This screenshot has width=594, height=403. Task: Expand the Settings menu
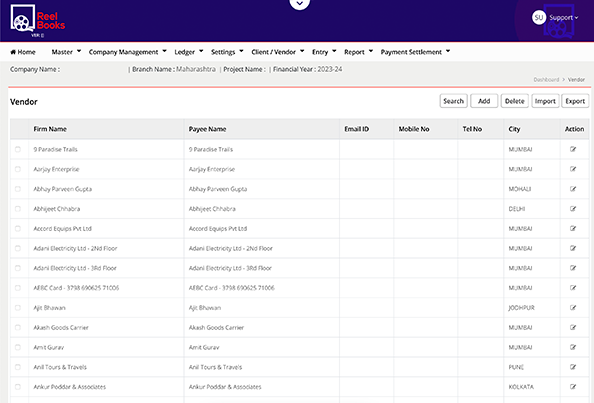point(227,52)
